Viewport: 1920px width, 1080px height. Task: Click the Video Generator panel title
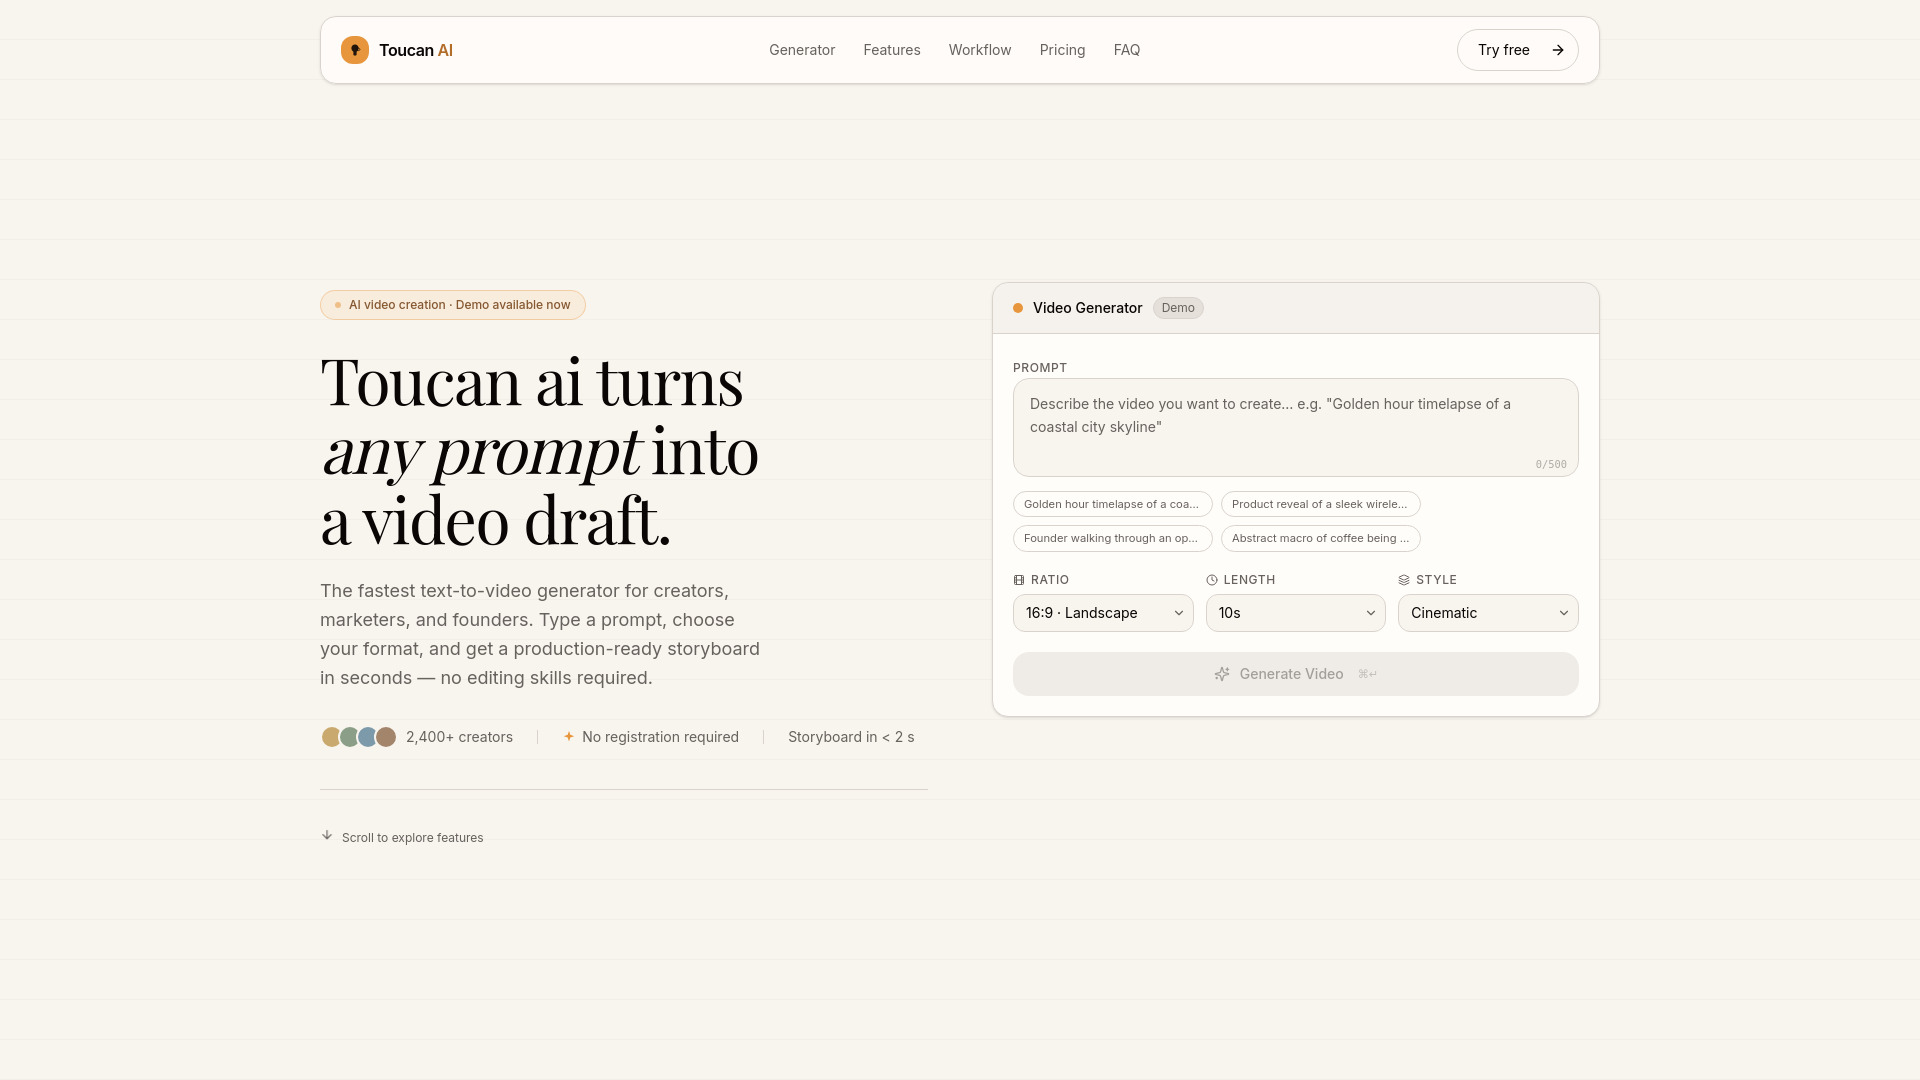1087,308
